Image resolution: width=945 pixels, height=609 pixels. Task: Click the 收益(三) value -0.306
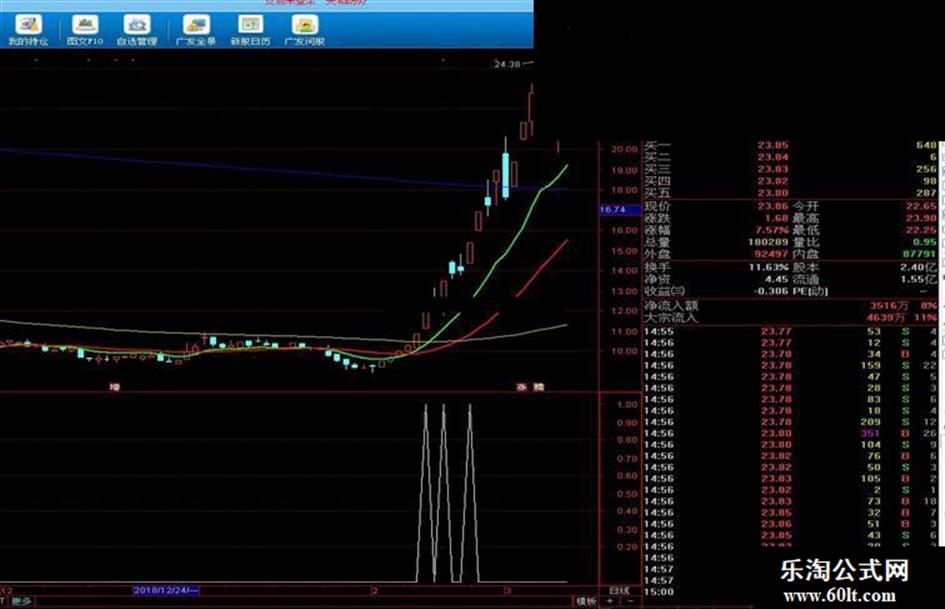(770, 291)
